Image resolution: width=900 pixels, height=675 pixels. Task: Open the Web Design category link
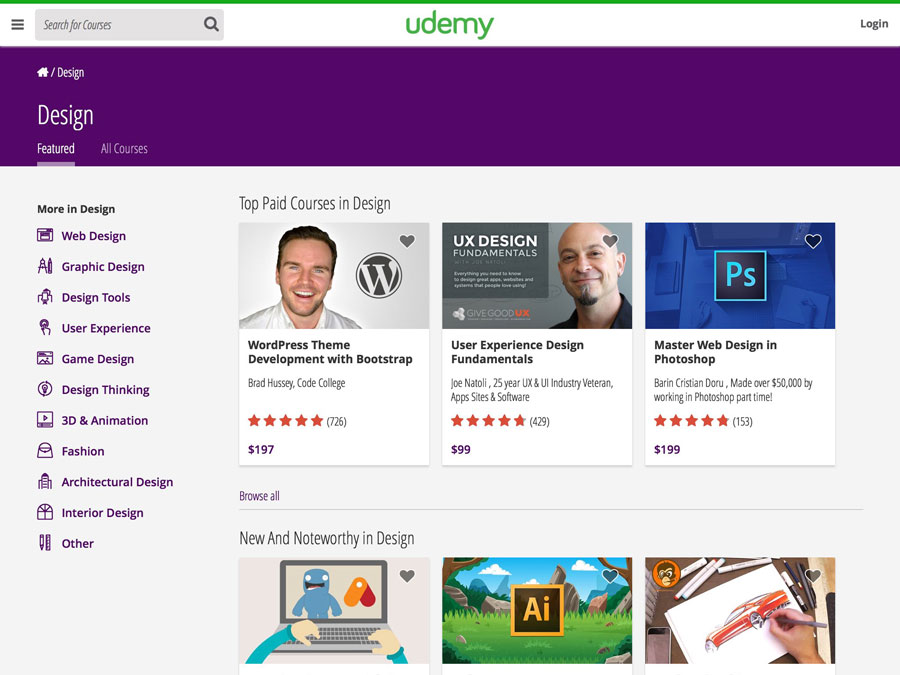(94, 236)
